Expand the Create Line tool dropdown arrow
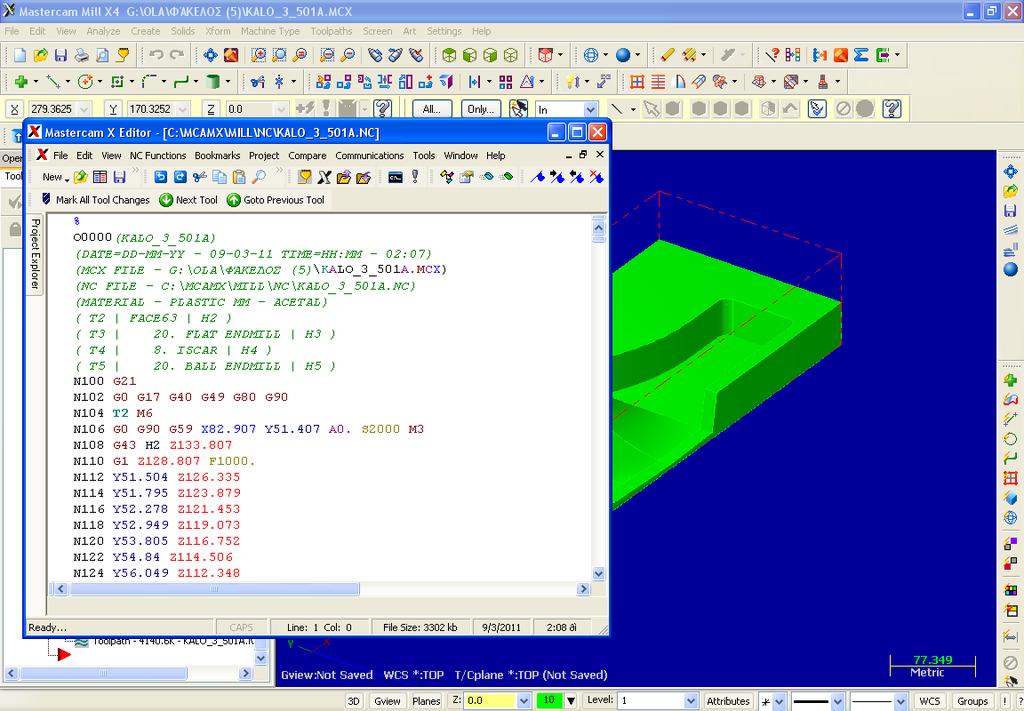 tap(67, 82)
